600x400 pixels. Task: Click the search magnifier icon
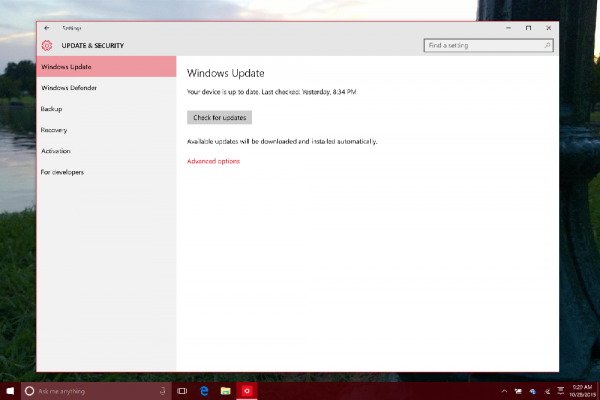point(547,46)
